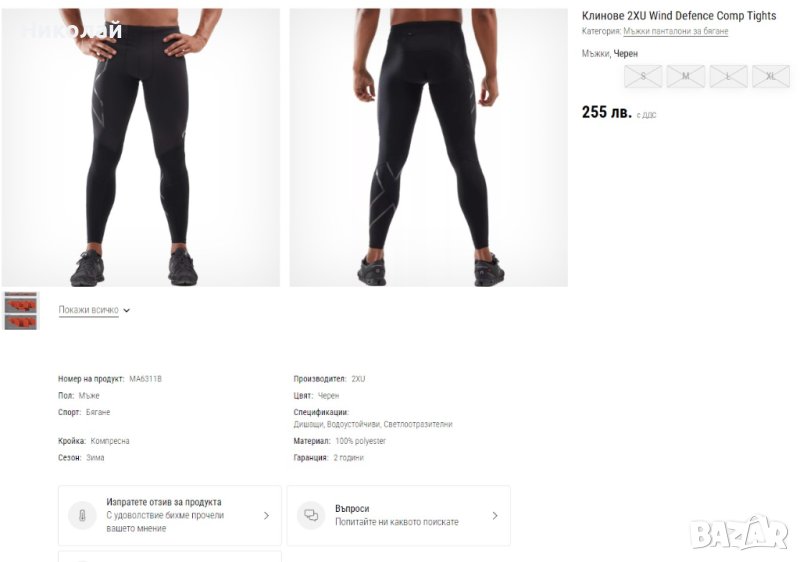This screenshot has height=562, width=800.
Task: Click arrow on the product review card
Action: pos(266,516)
